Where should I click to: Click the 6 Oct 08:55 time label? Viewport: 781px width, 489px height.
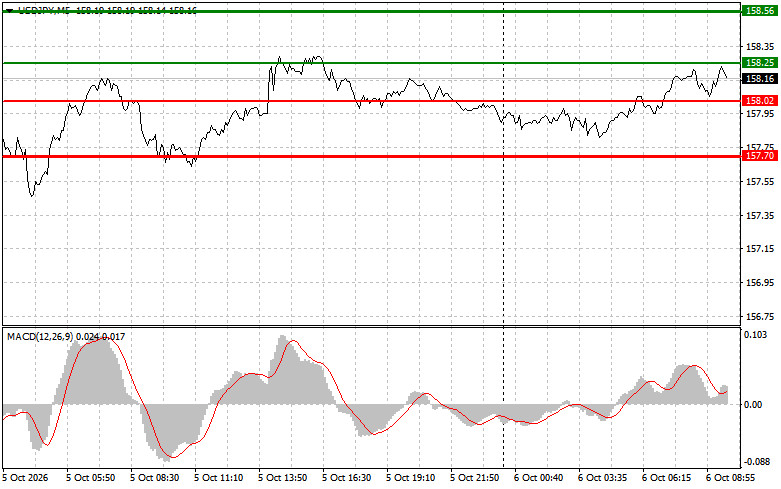(x=730, y=478)
